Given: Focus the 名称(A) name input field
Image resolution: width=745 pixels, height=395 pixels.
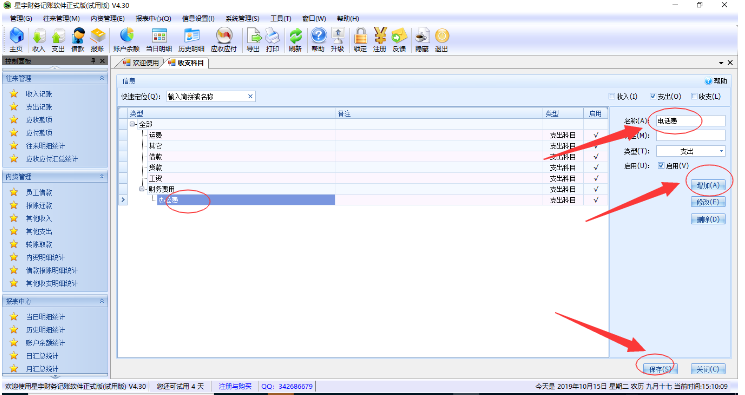Looking at the screenshot, I should click(x=691, y=121).
